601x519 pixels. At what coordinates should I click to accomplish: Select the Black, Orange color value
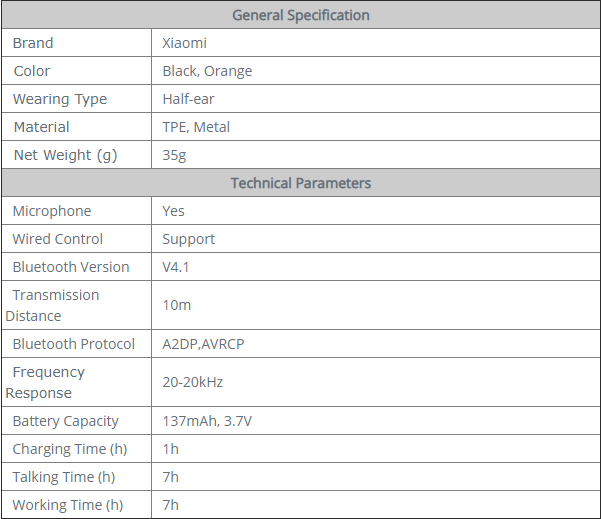pyautogui.click(x=207, y=71)
